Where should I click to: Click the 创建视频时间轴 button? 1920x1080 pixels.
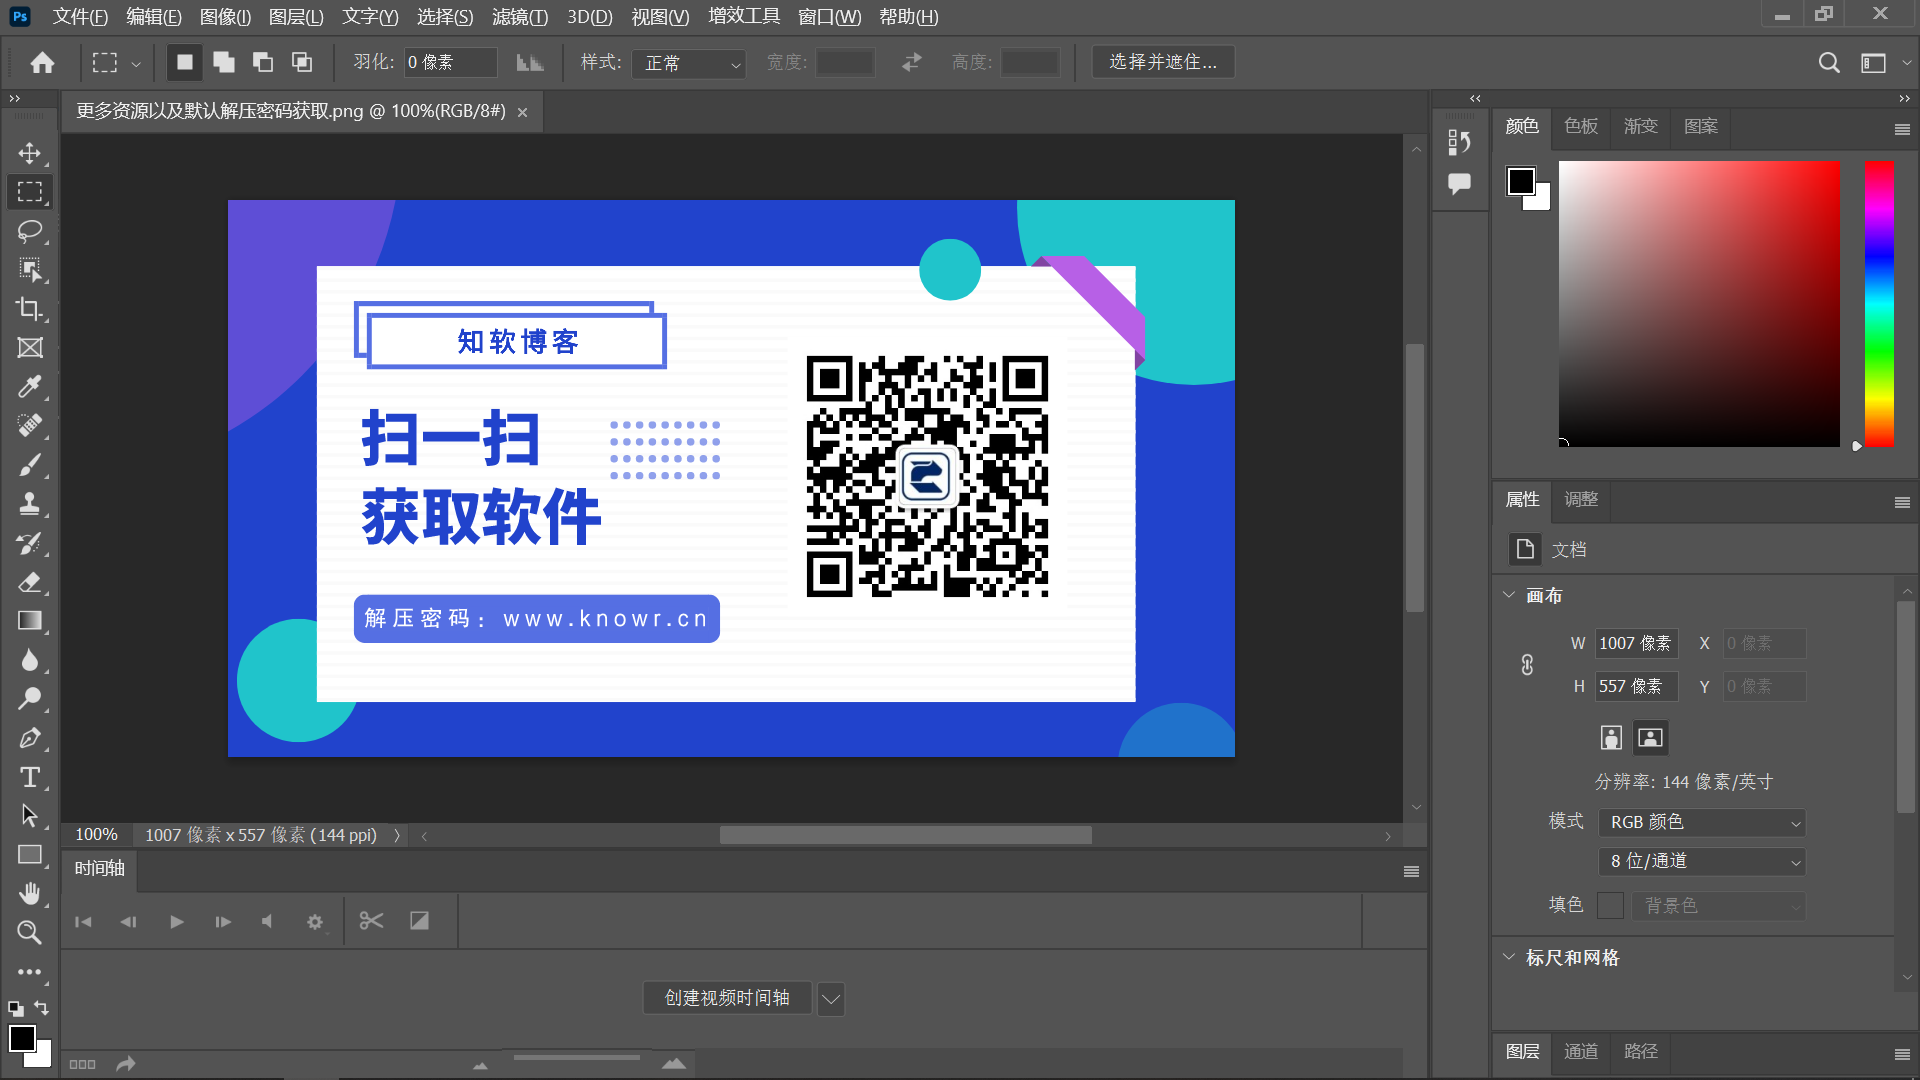pos(727,998)
